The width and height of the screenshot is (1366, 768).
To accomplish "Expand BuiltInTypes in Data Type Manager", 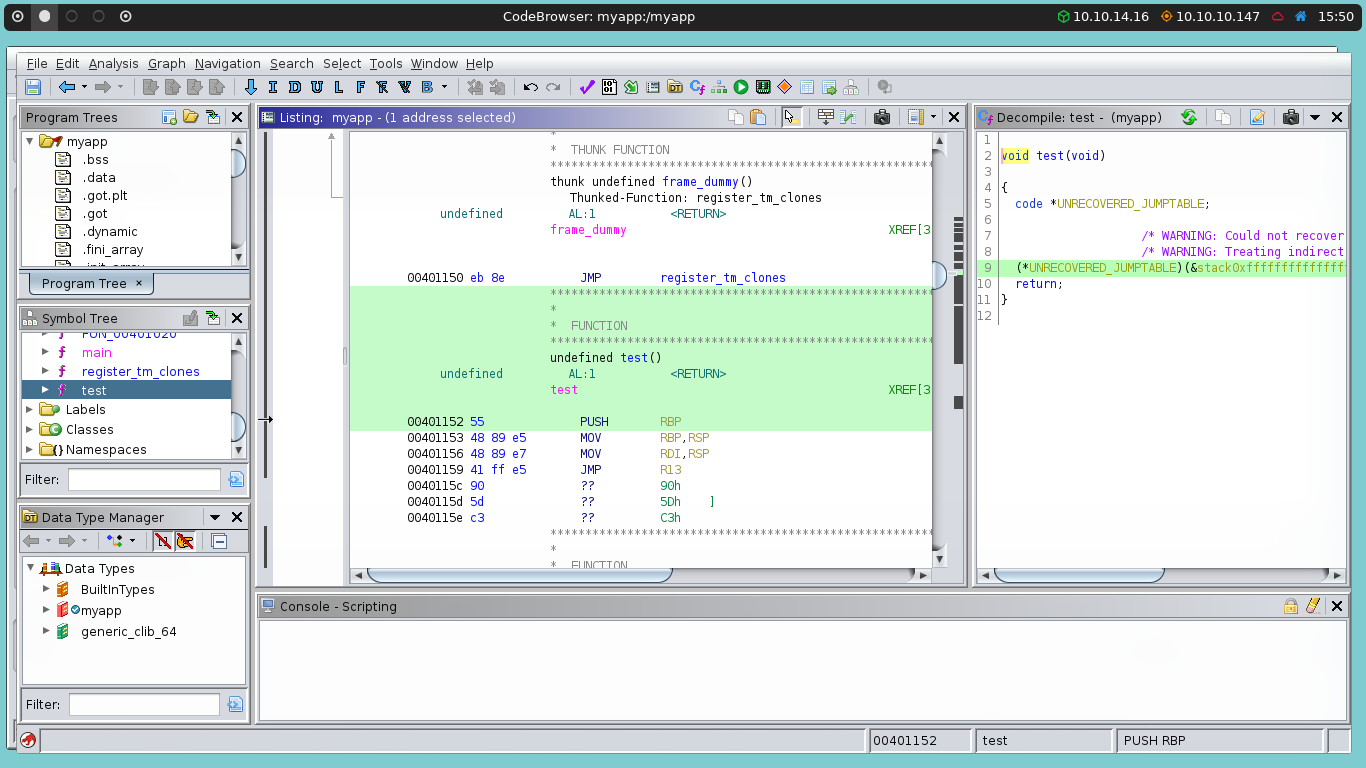I will (46, 589).
